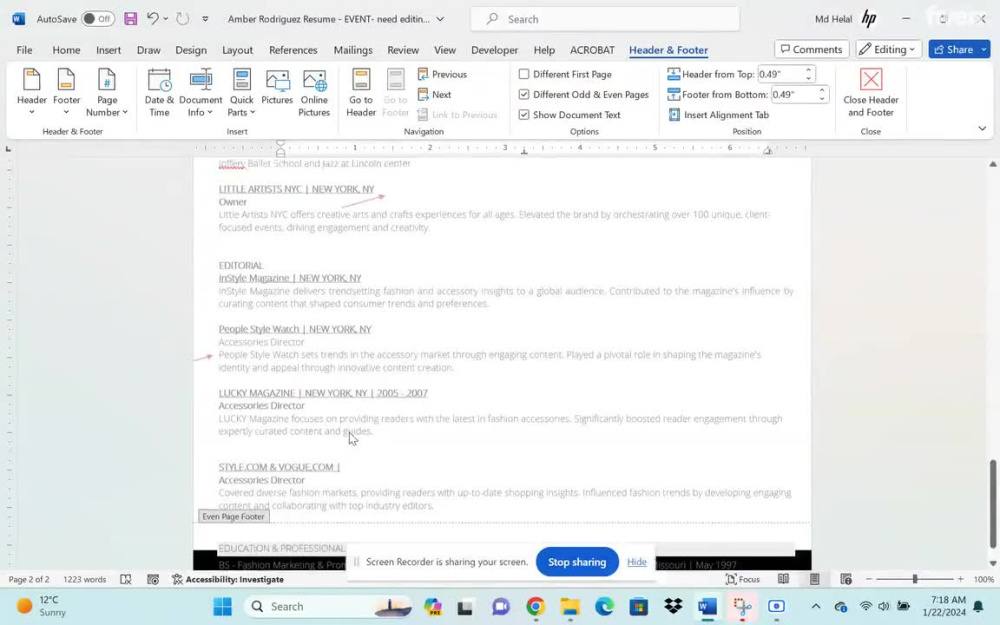
Task: Open the ACROBAT tab
Action: click(x=592, y=50)
